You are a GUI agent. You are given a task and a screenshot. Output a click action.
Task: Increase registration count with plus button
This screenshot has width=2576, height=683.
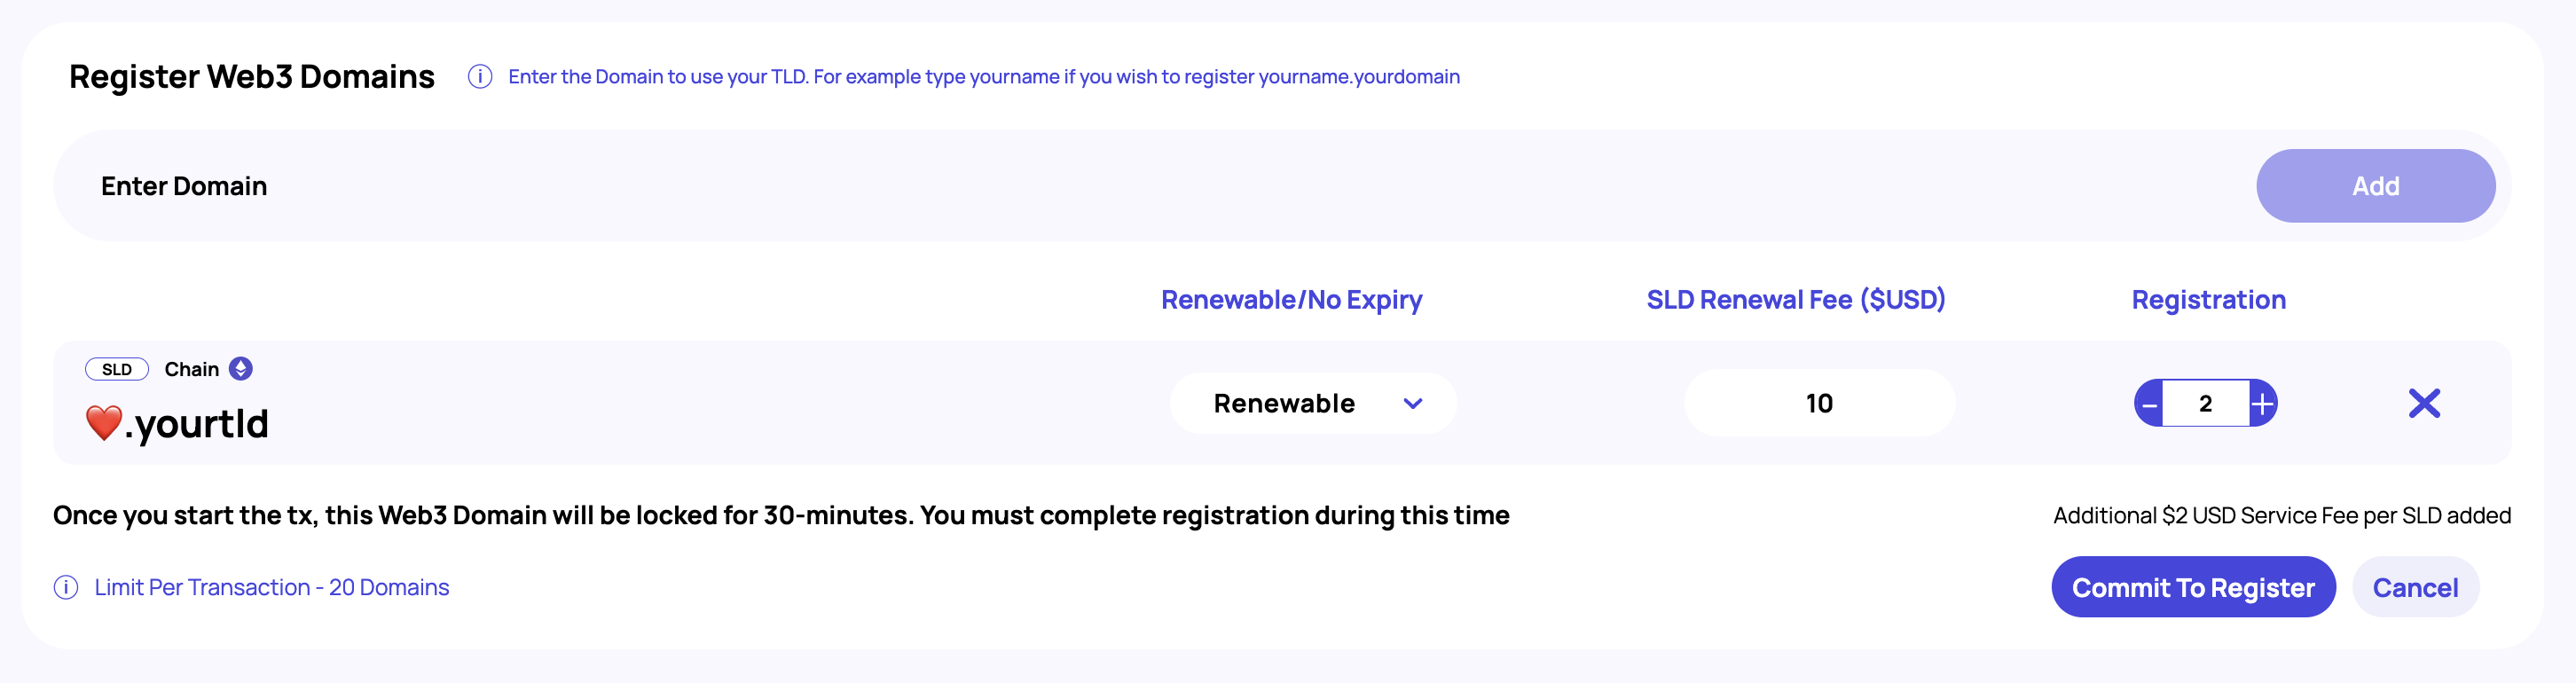tap(2263, 403)
